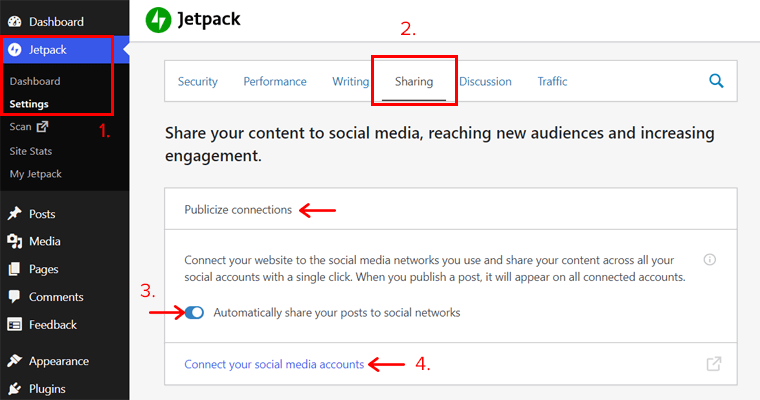Toggle Automatically share posts to social networks
This screenshot has height=400, width=760.
point(194,313)
